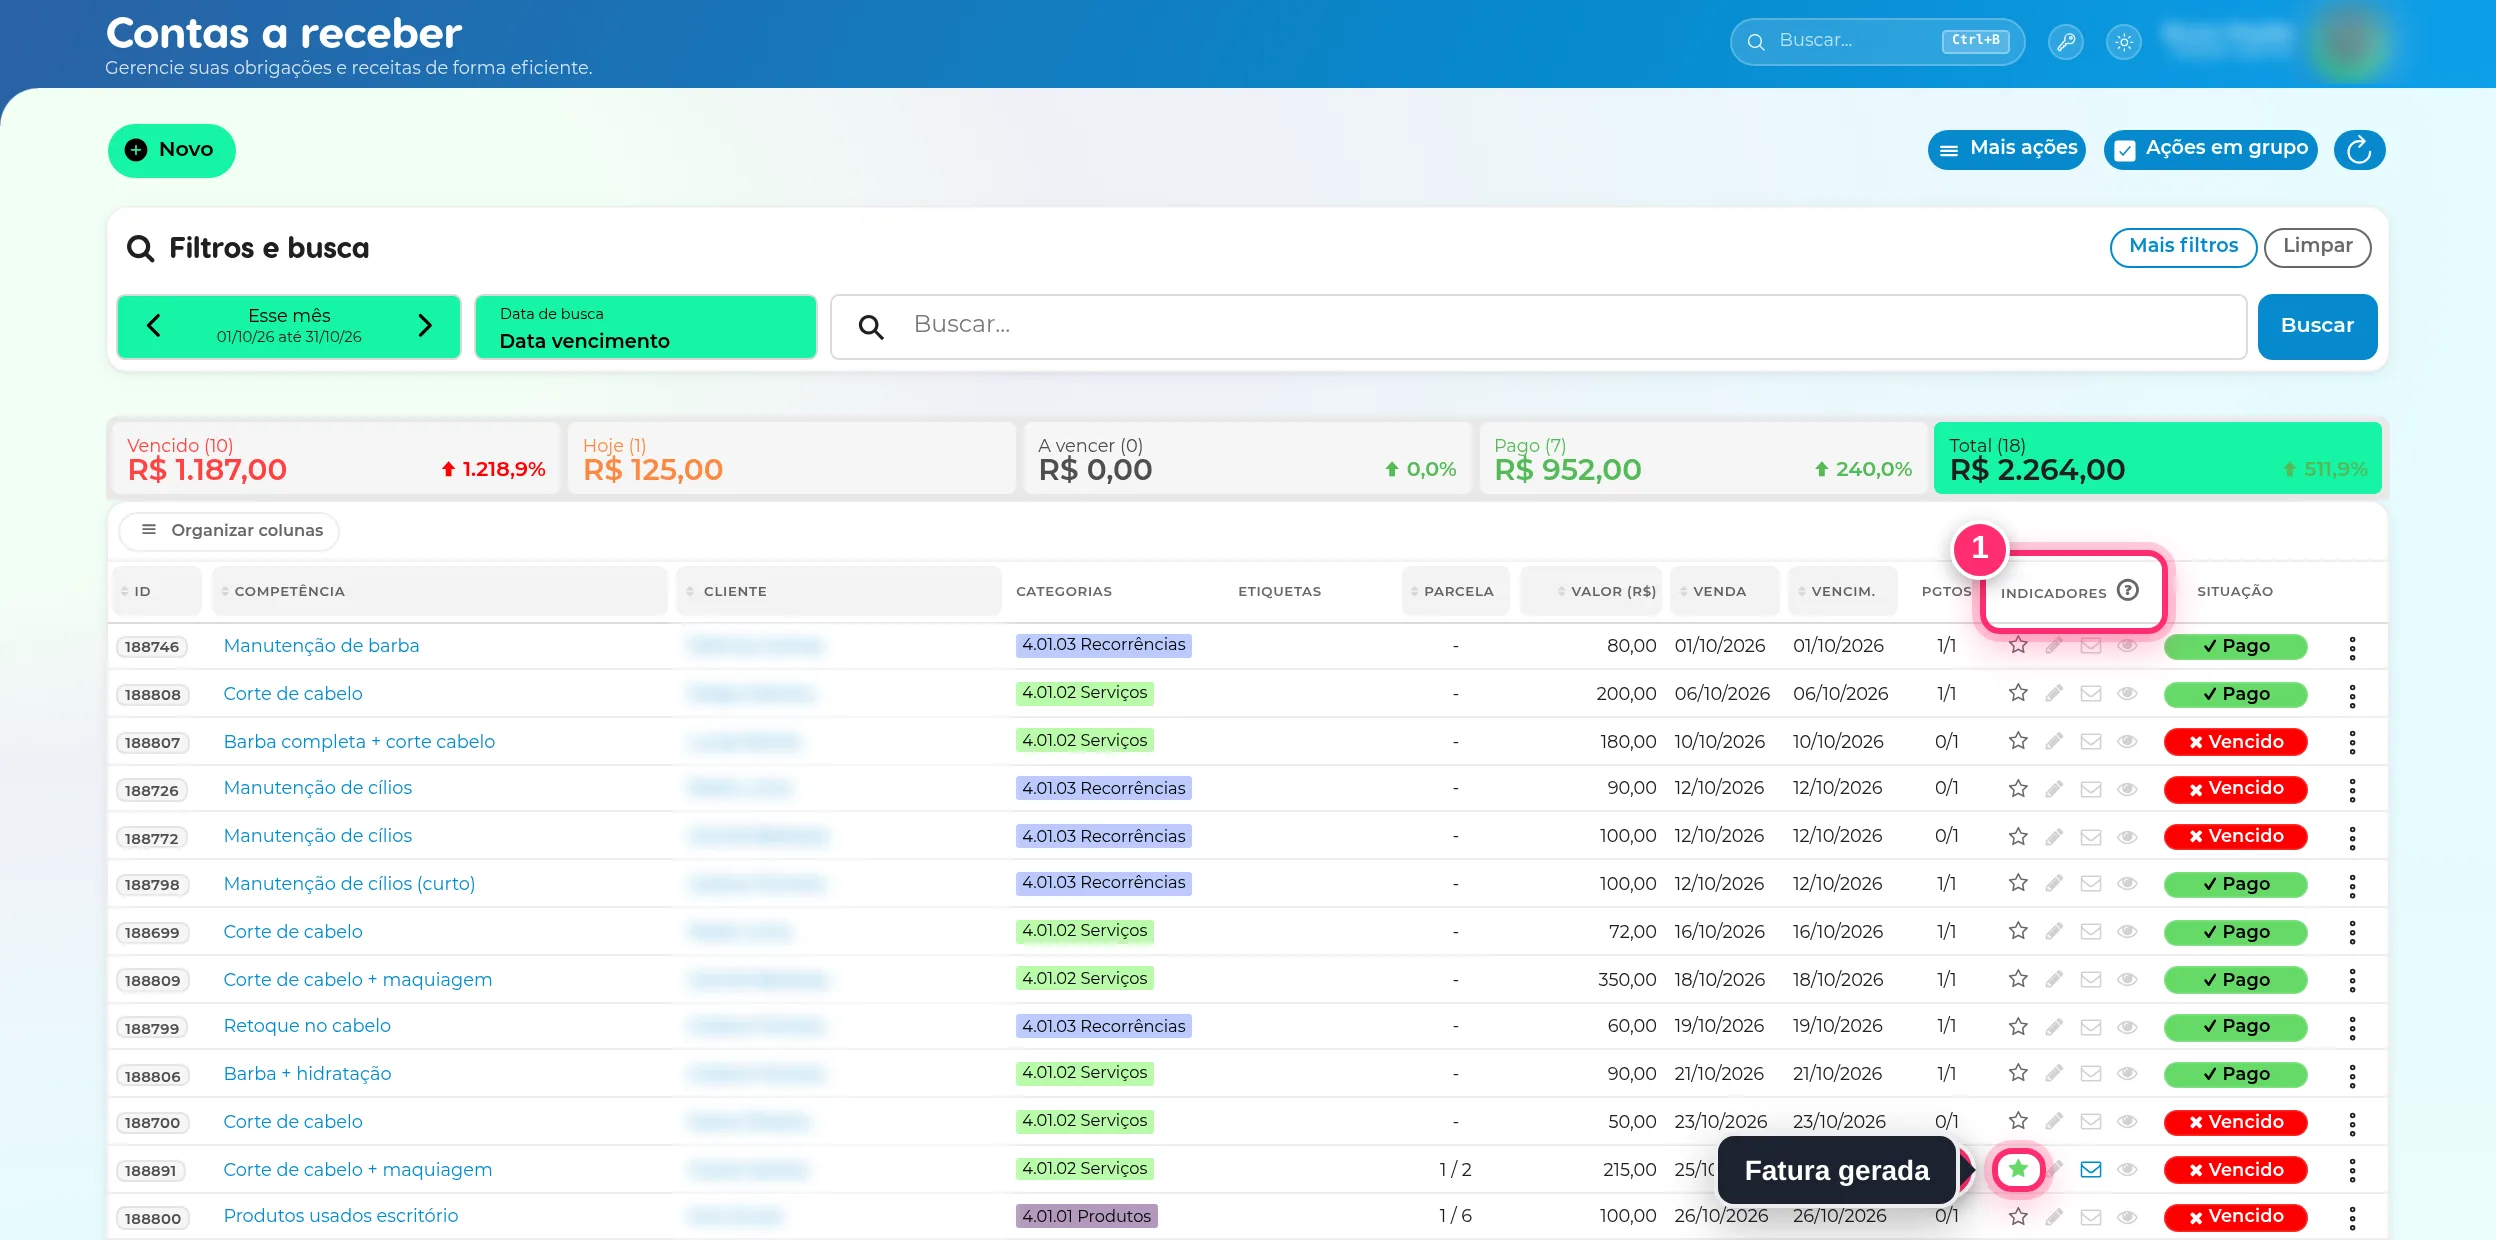
Task: Enable Ações em grupo checkbox button
Action: [2210, 150]
